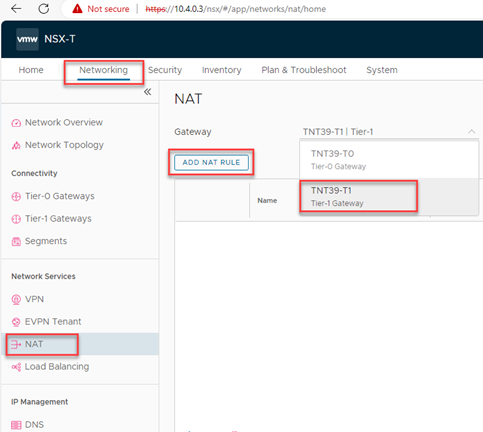Select TNT39-T1 Tier-1 Gateway option
Image resolution: width=483 pixels, height=432 pixels.
(x=389, y=196)
